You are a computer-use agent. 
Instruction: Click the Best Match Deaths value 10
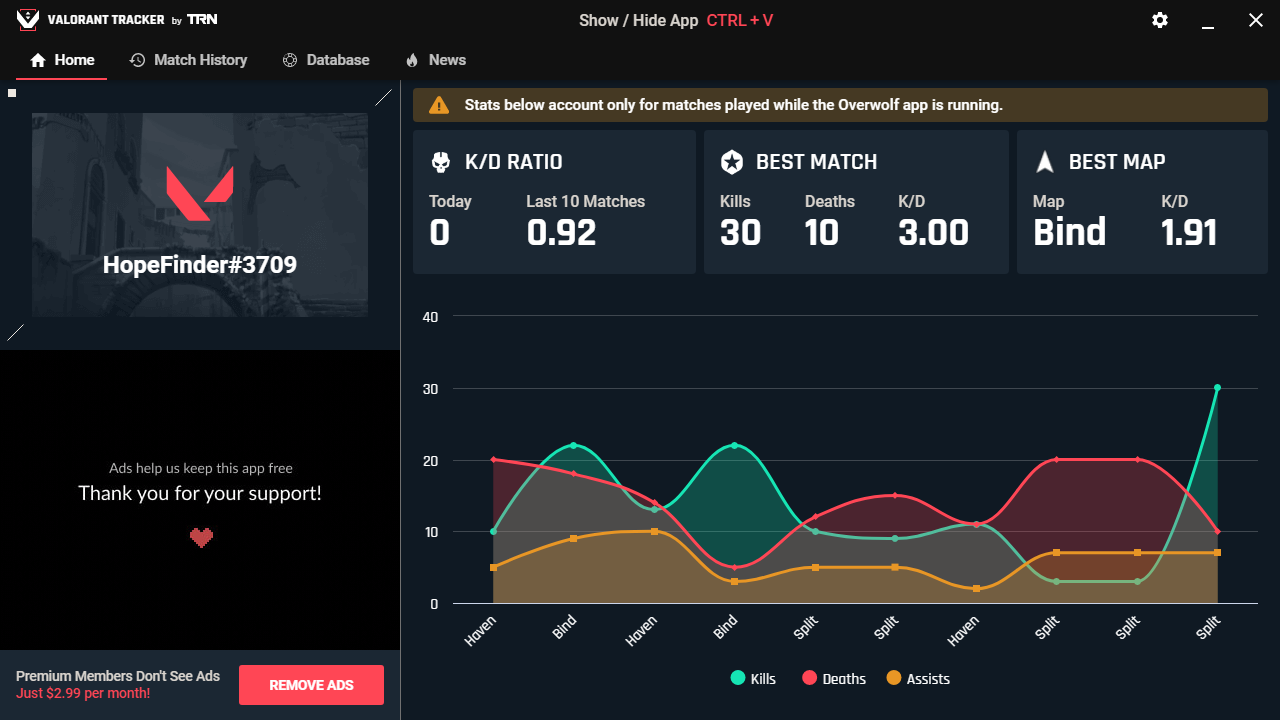pyautogui.click(x=822, y=233)
